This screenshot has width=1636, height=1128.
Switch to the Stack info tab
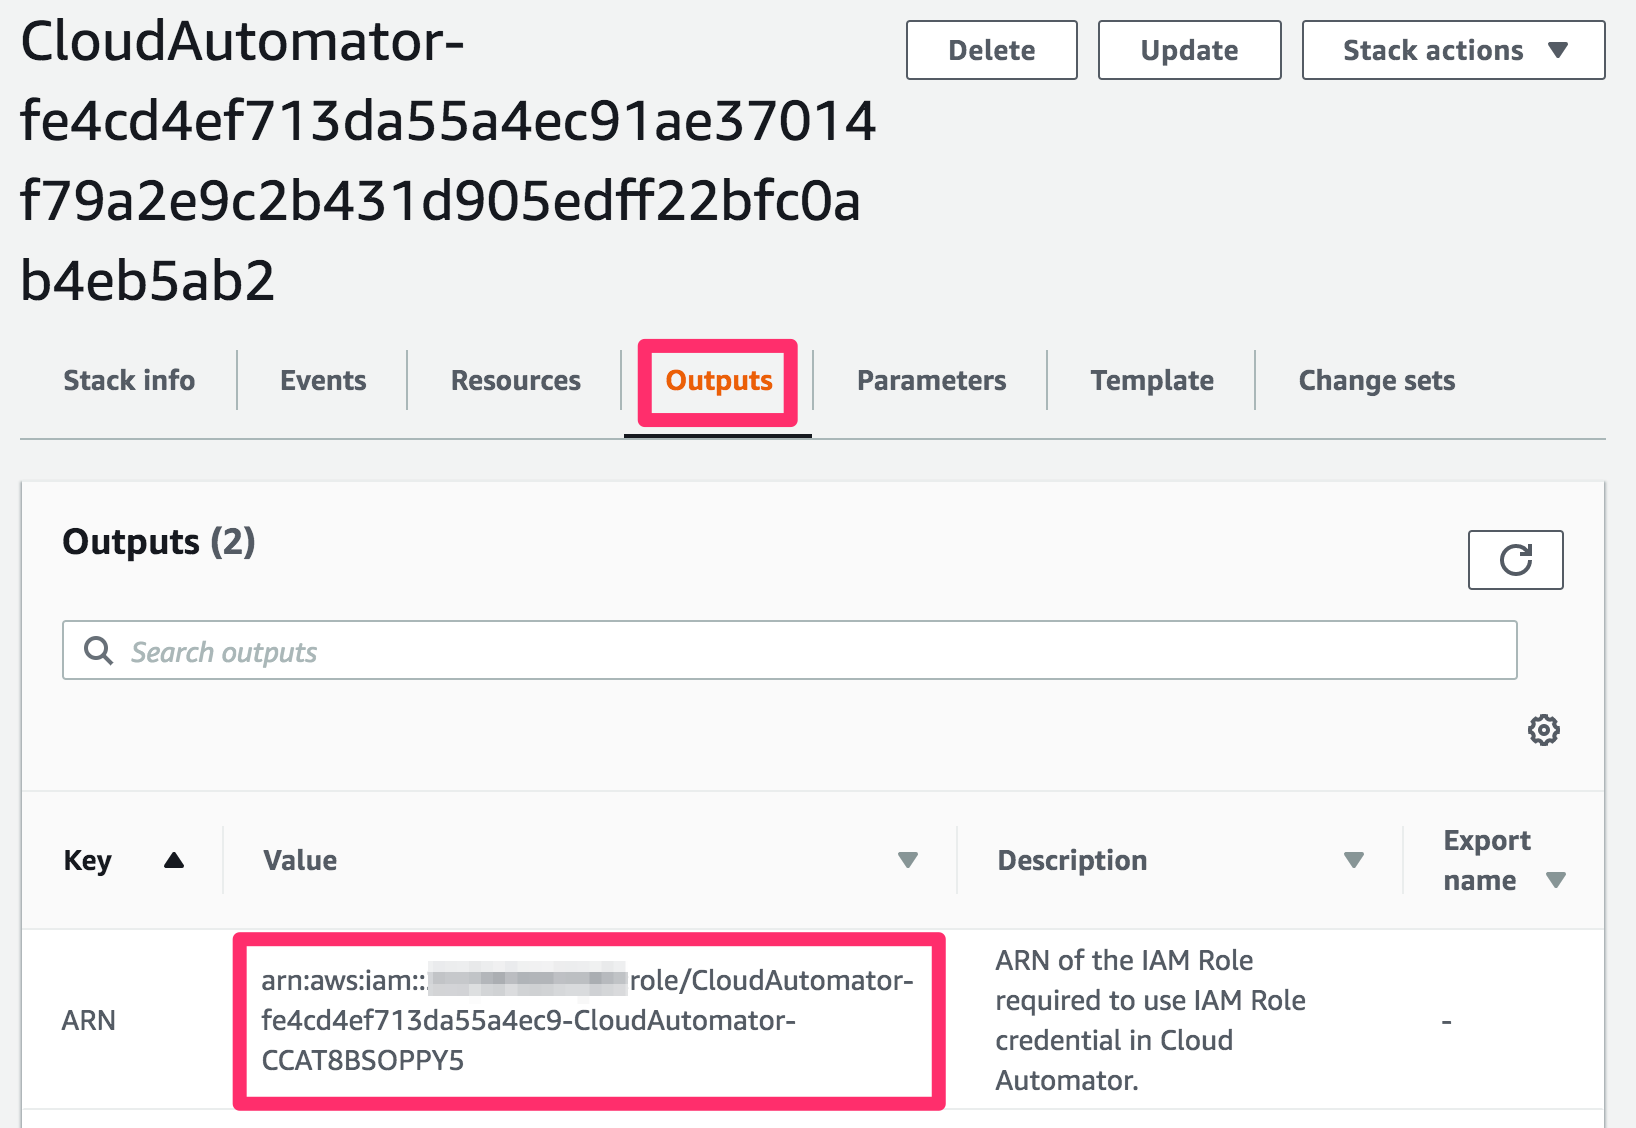129,380
